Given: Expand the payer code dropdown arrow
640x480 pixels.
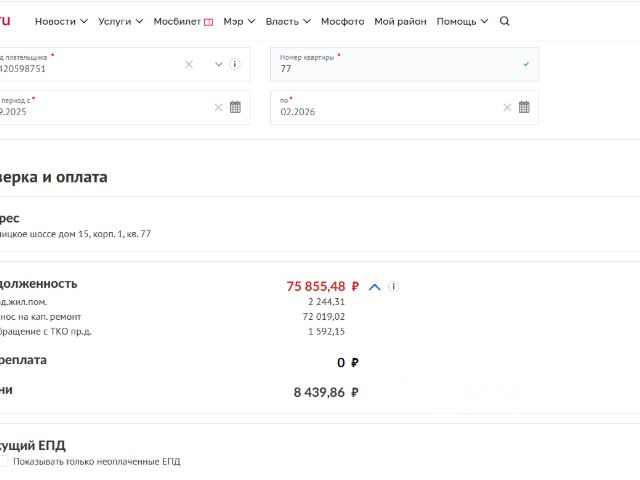Looking at the screenshot, I should [219, 64].
